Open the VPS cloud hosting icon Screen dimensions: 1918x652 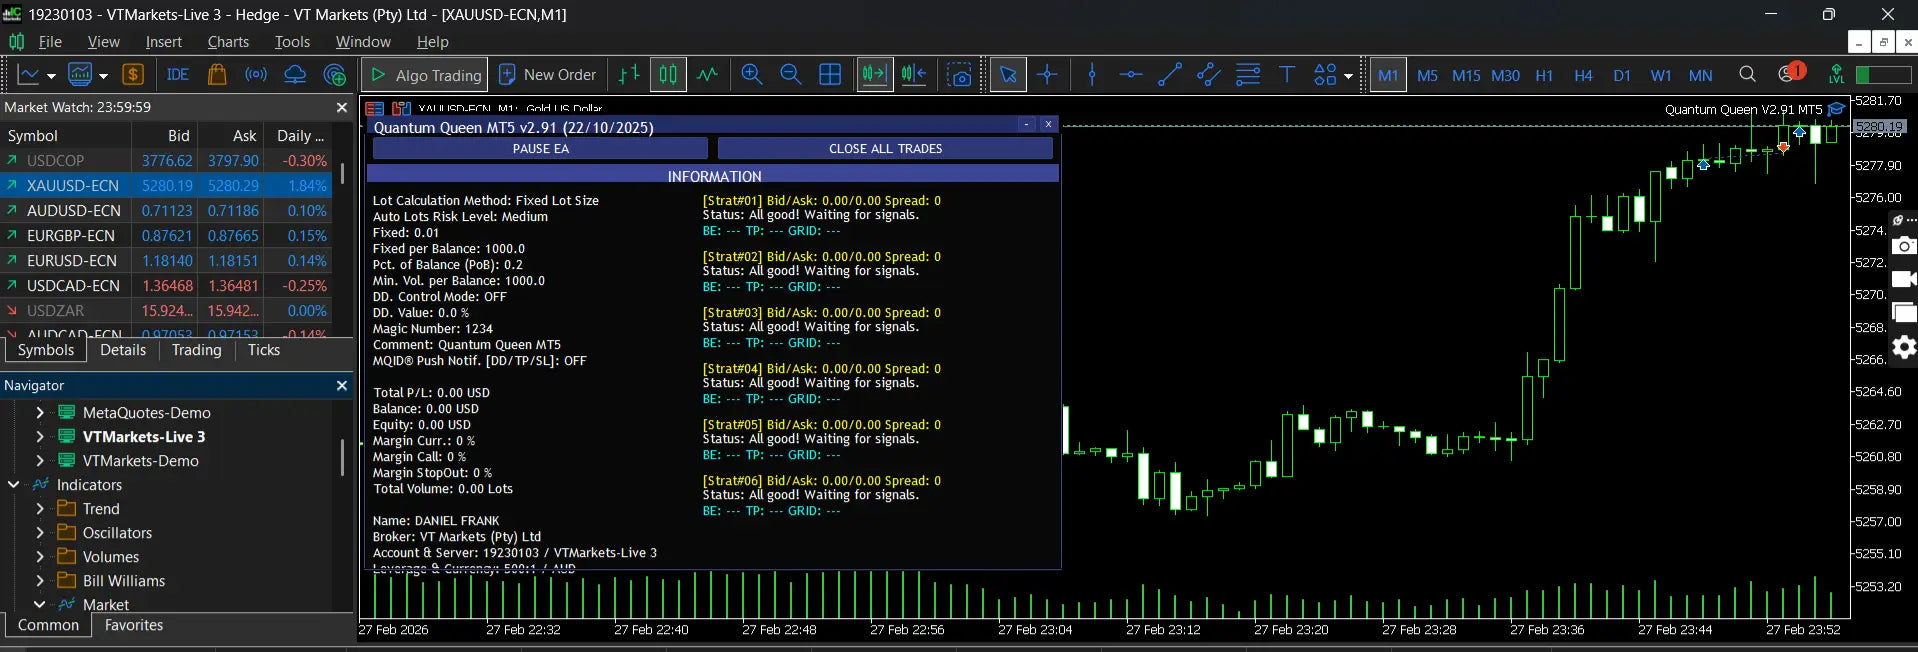pyautogui.click(x=295, y=75)
